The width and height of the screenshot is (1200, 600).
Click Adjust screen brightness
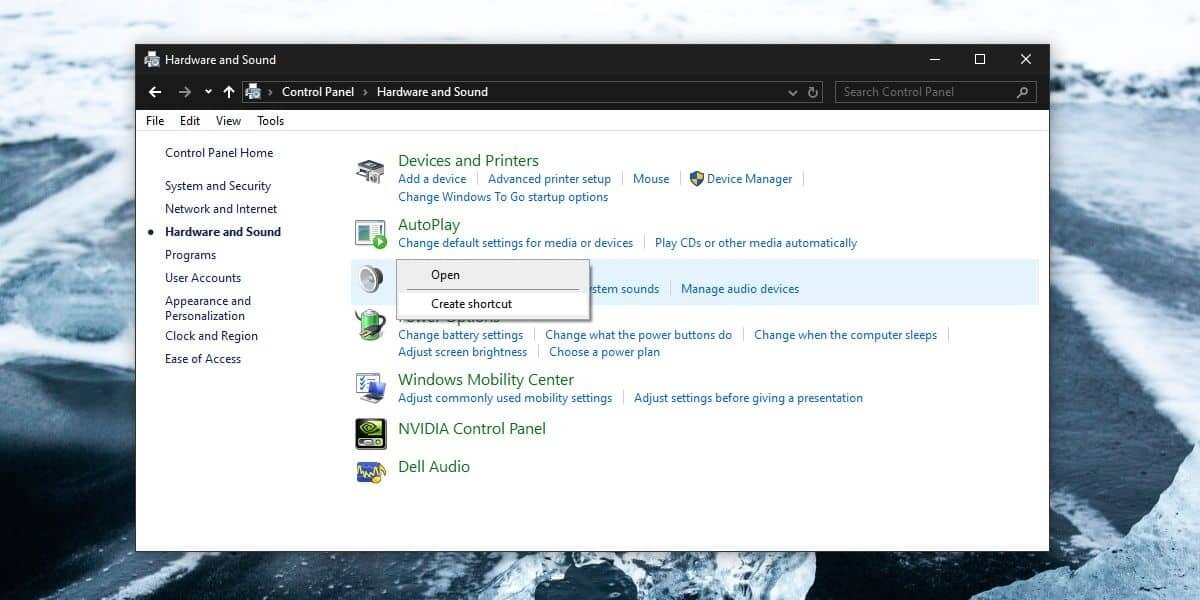462,351
